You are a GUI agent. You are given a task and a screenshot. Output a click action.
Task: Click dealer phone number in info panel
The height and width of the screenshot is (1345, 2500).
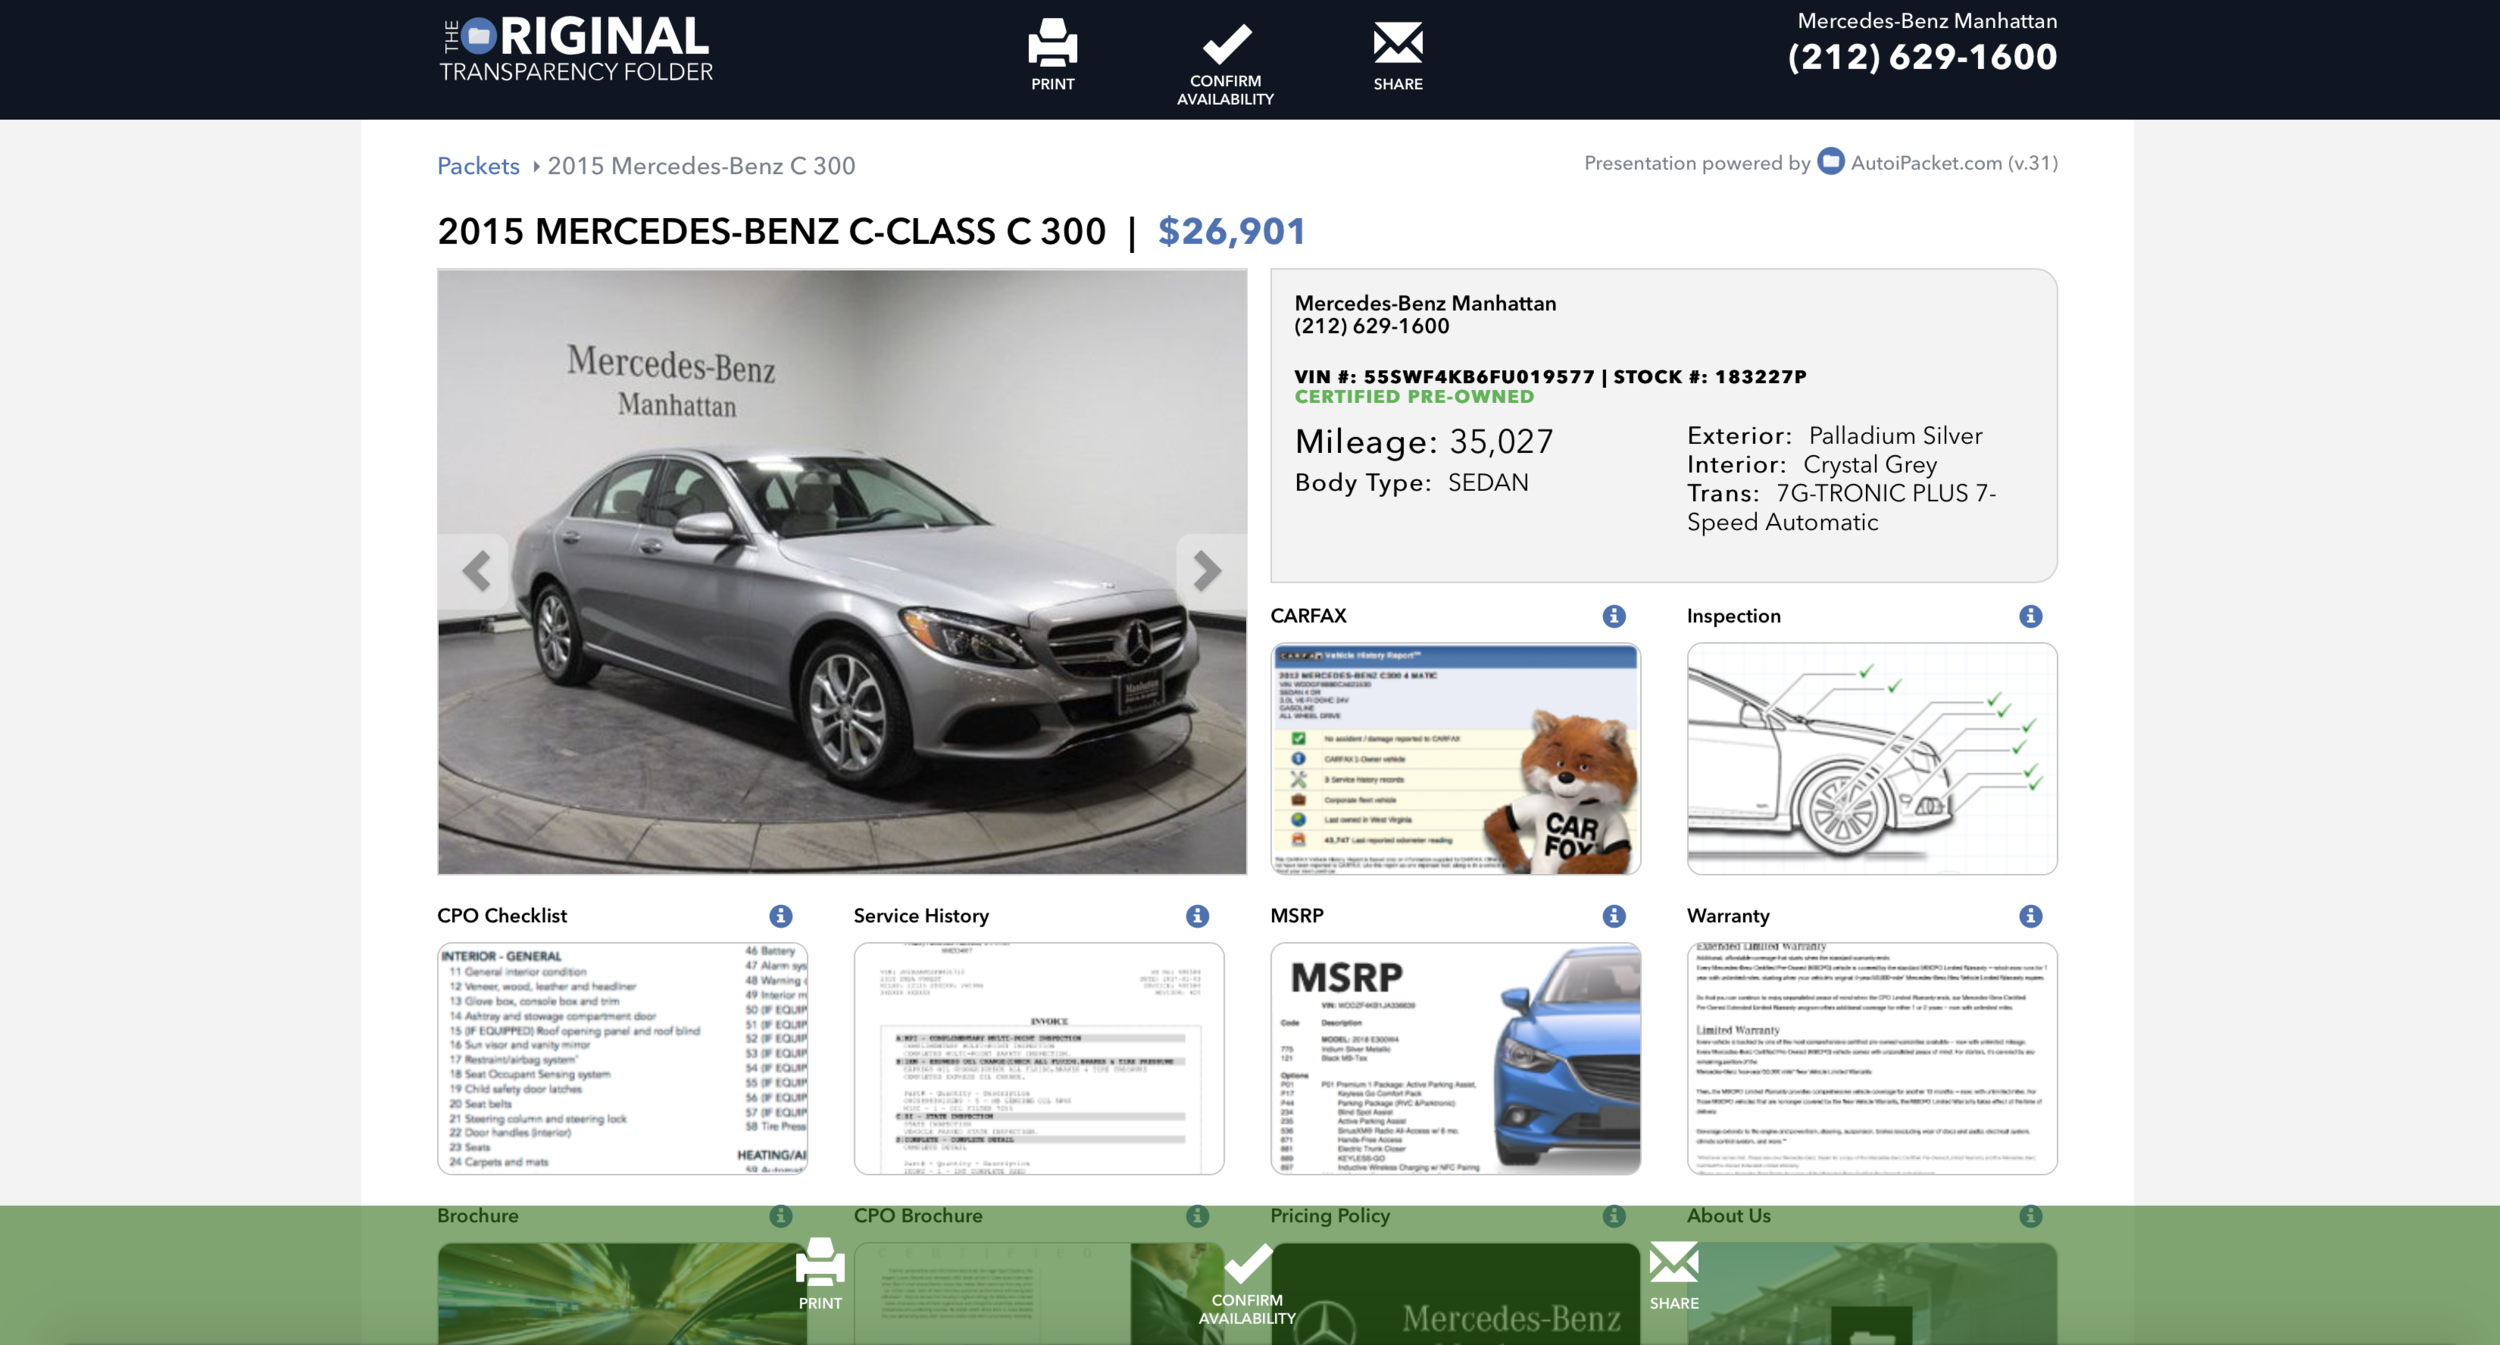pos(1371,326)
